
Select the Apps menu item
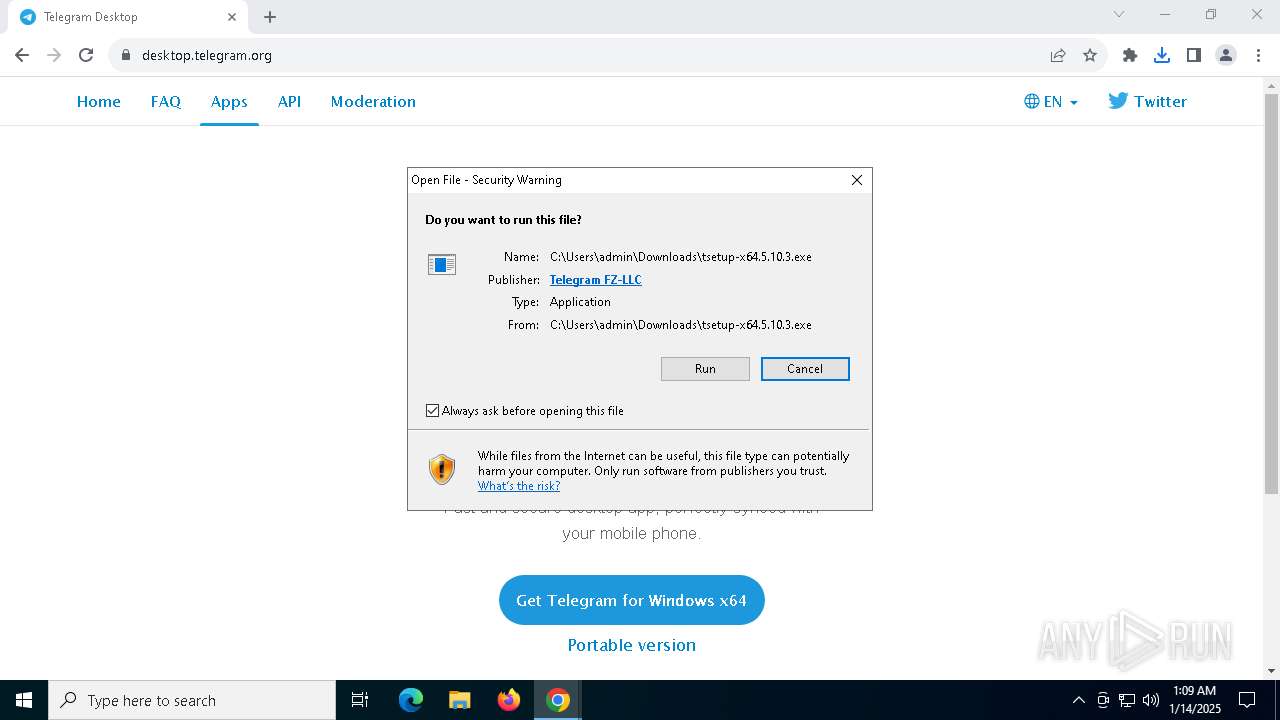tap(229, 101)
